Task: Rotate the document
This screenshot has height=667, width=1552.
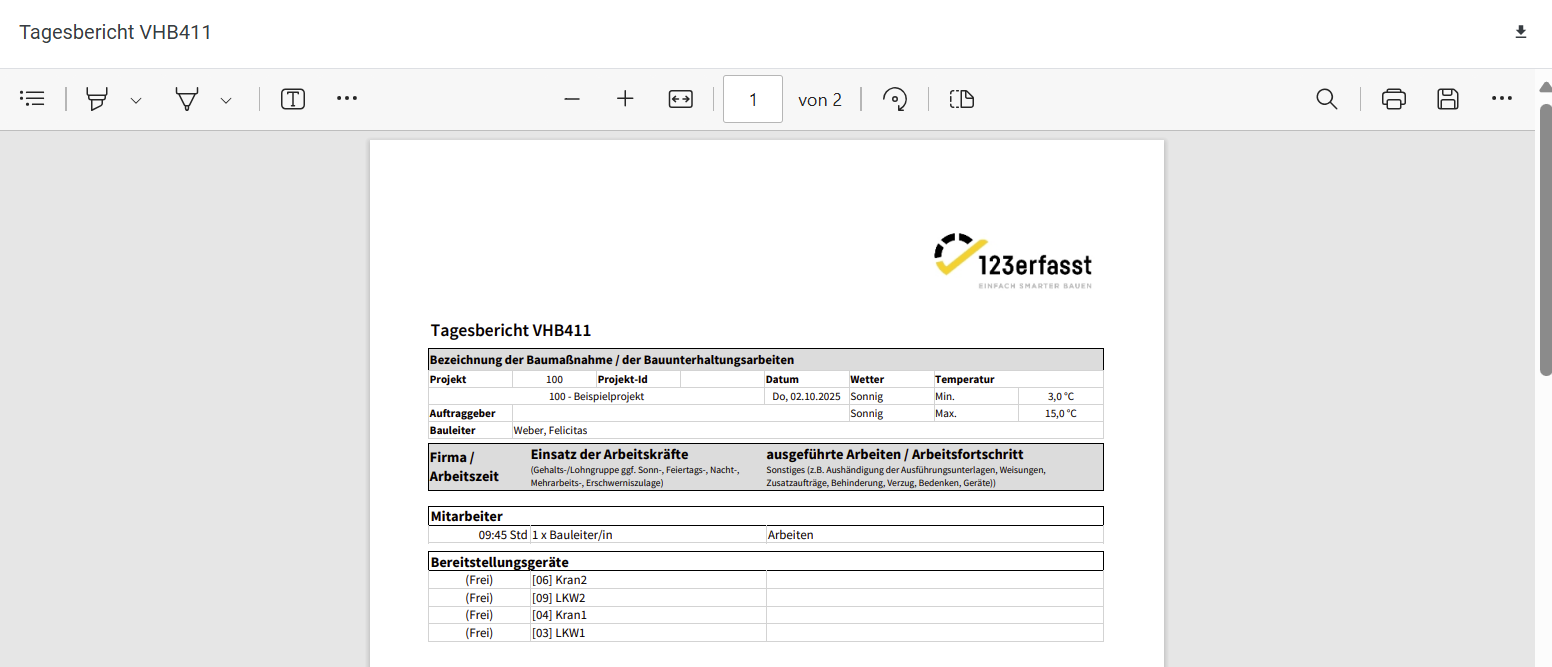Action: [895, 99]
